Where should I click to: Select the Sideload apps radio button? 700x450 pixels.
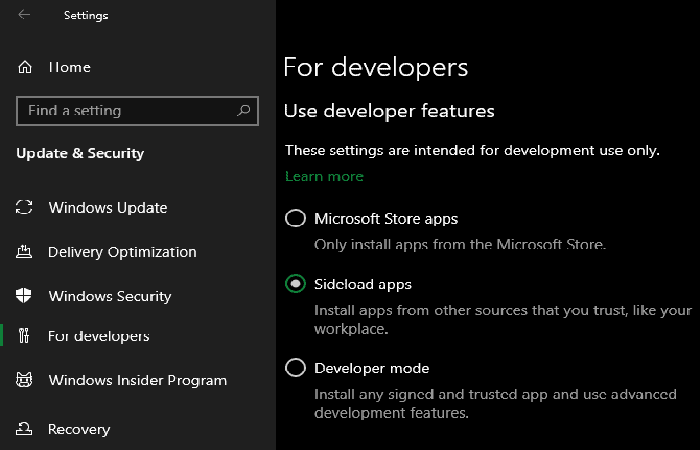point(296,284)
